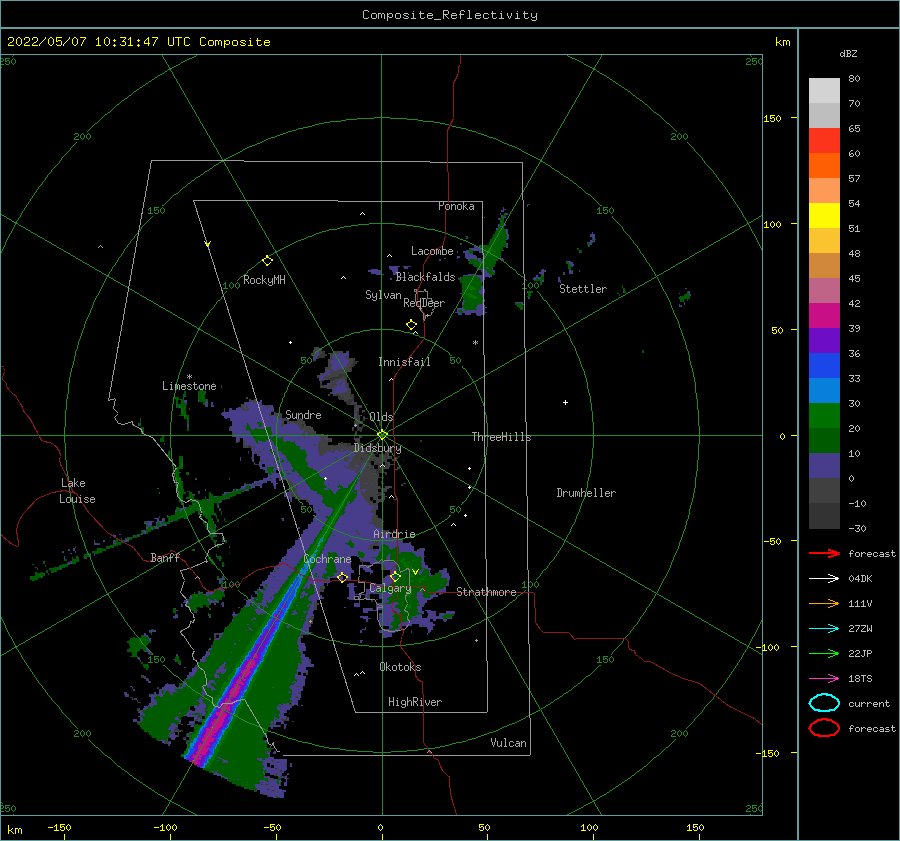Click the red forecast arrow legend icon
The height and width of the screenshot is (841, 900).
[x=824, y=553]
